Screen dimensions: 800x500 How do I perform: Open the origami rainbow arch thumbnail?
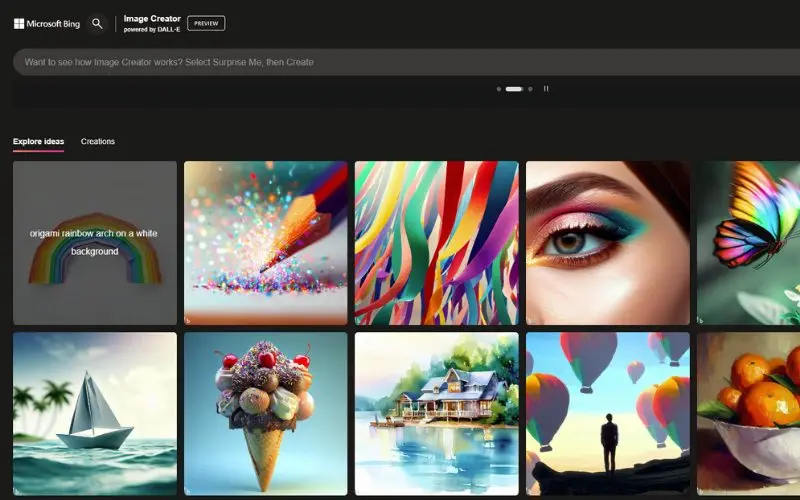[x=95, y=243]
